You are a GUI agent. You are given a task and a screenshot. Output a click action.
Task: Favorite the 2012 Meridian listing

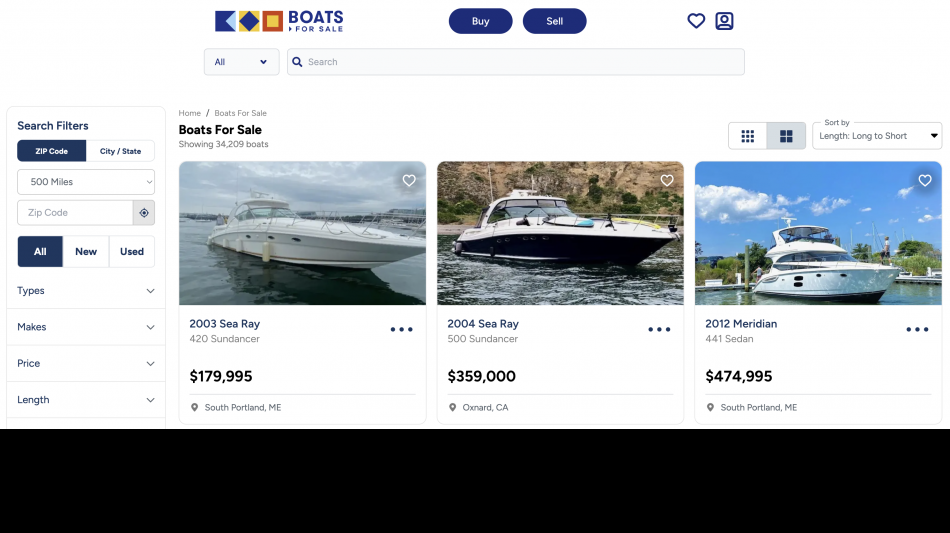tap(925, 181)
